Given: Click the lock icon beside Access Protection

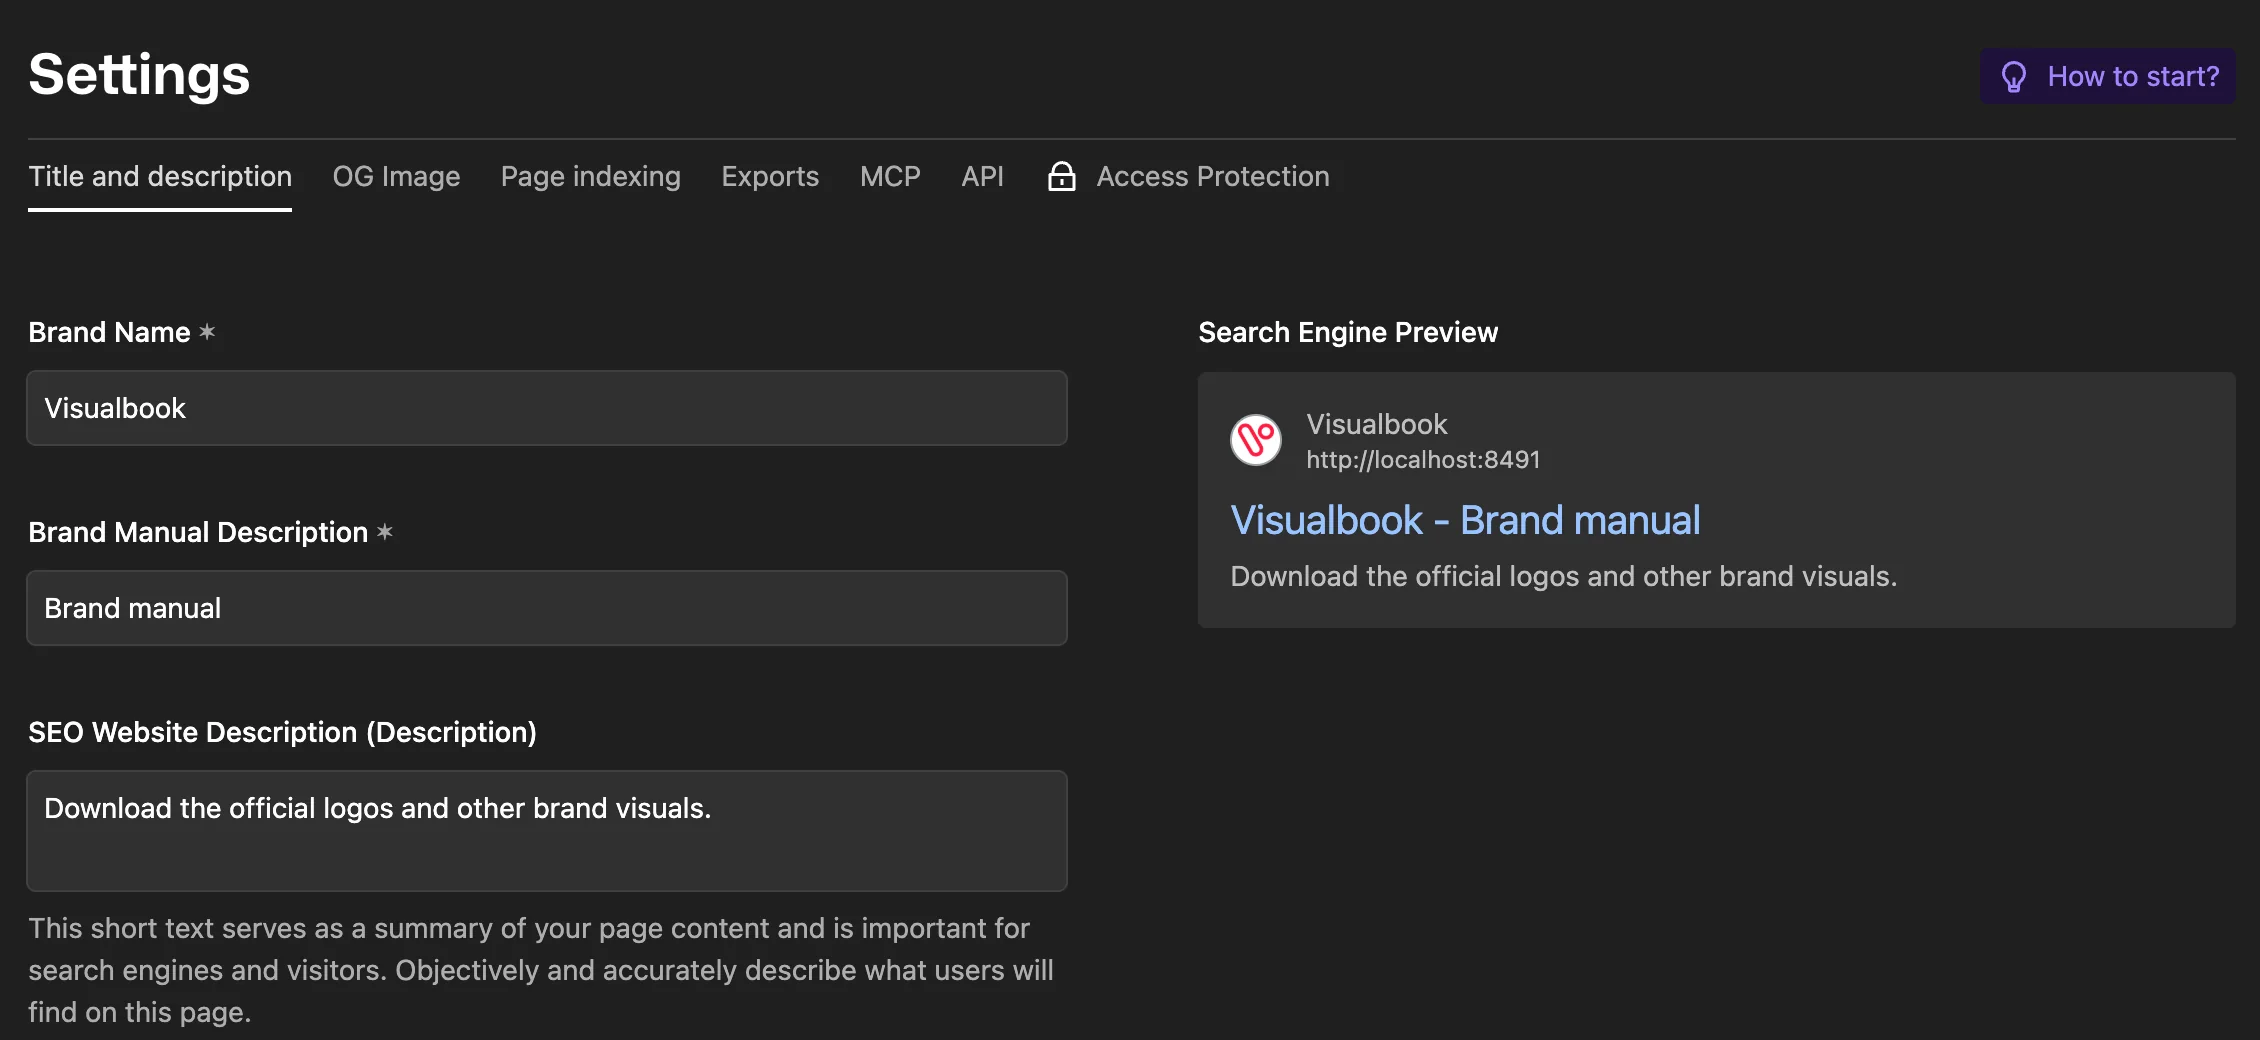Looking at the screenshot, I should pyautogui.click(x=1061, y=176).
